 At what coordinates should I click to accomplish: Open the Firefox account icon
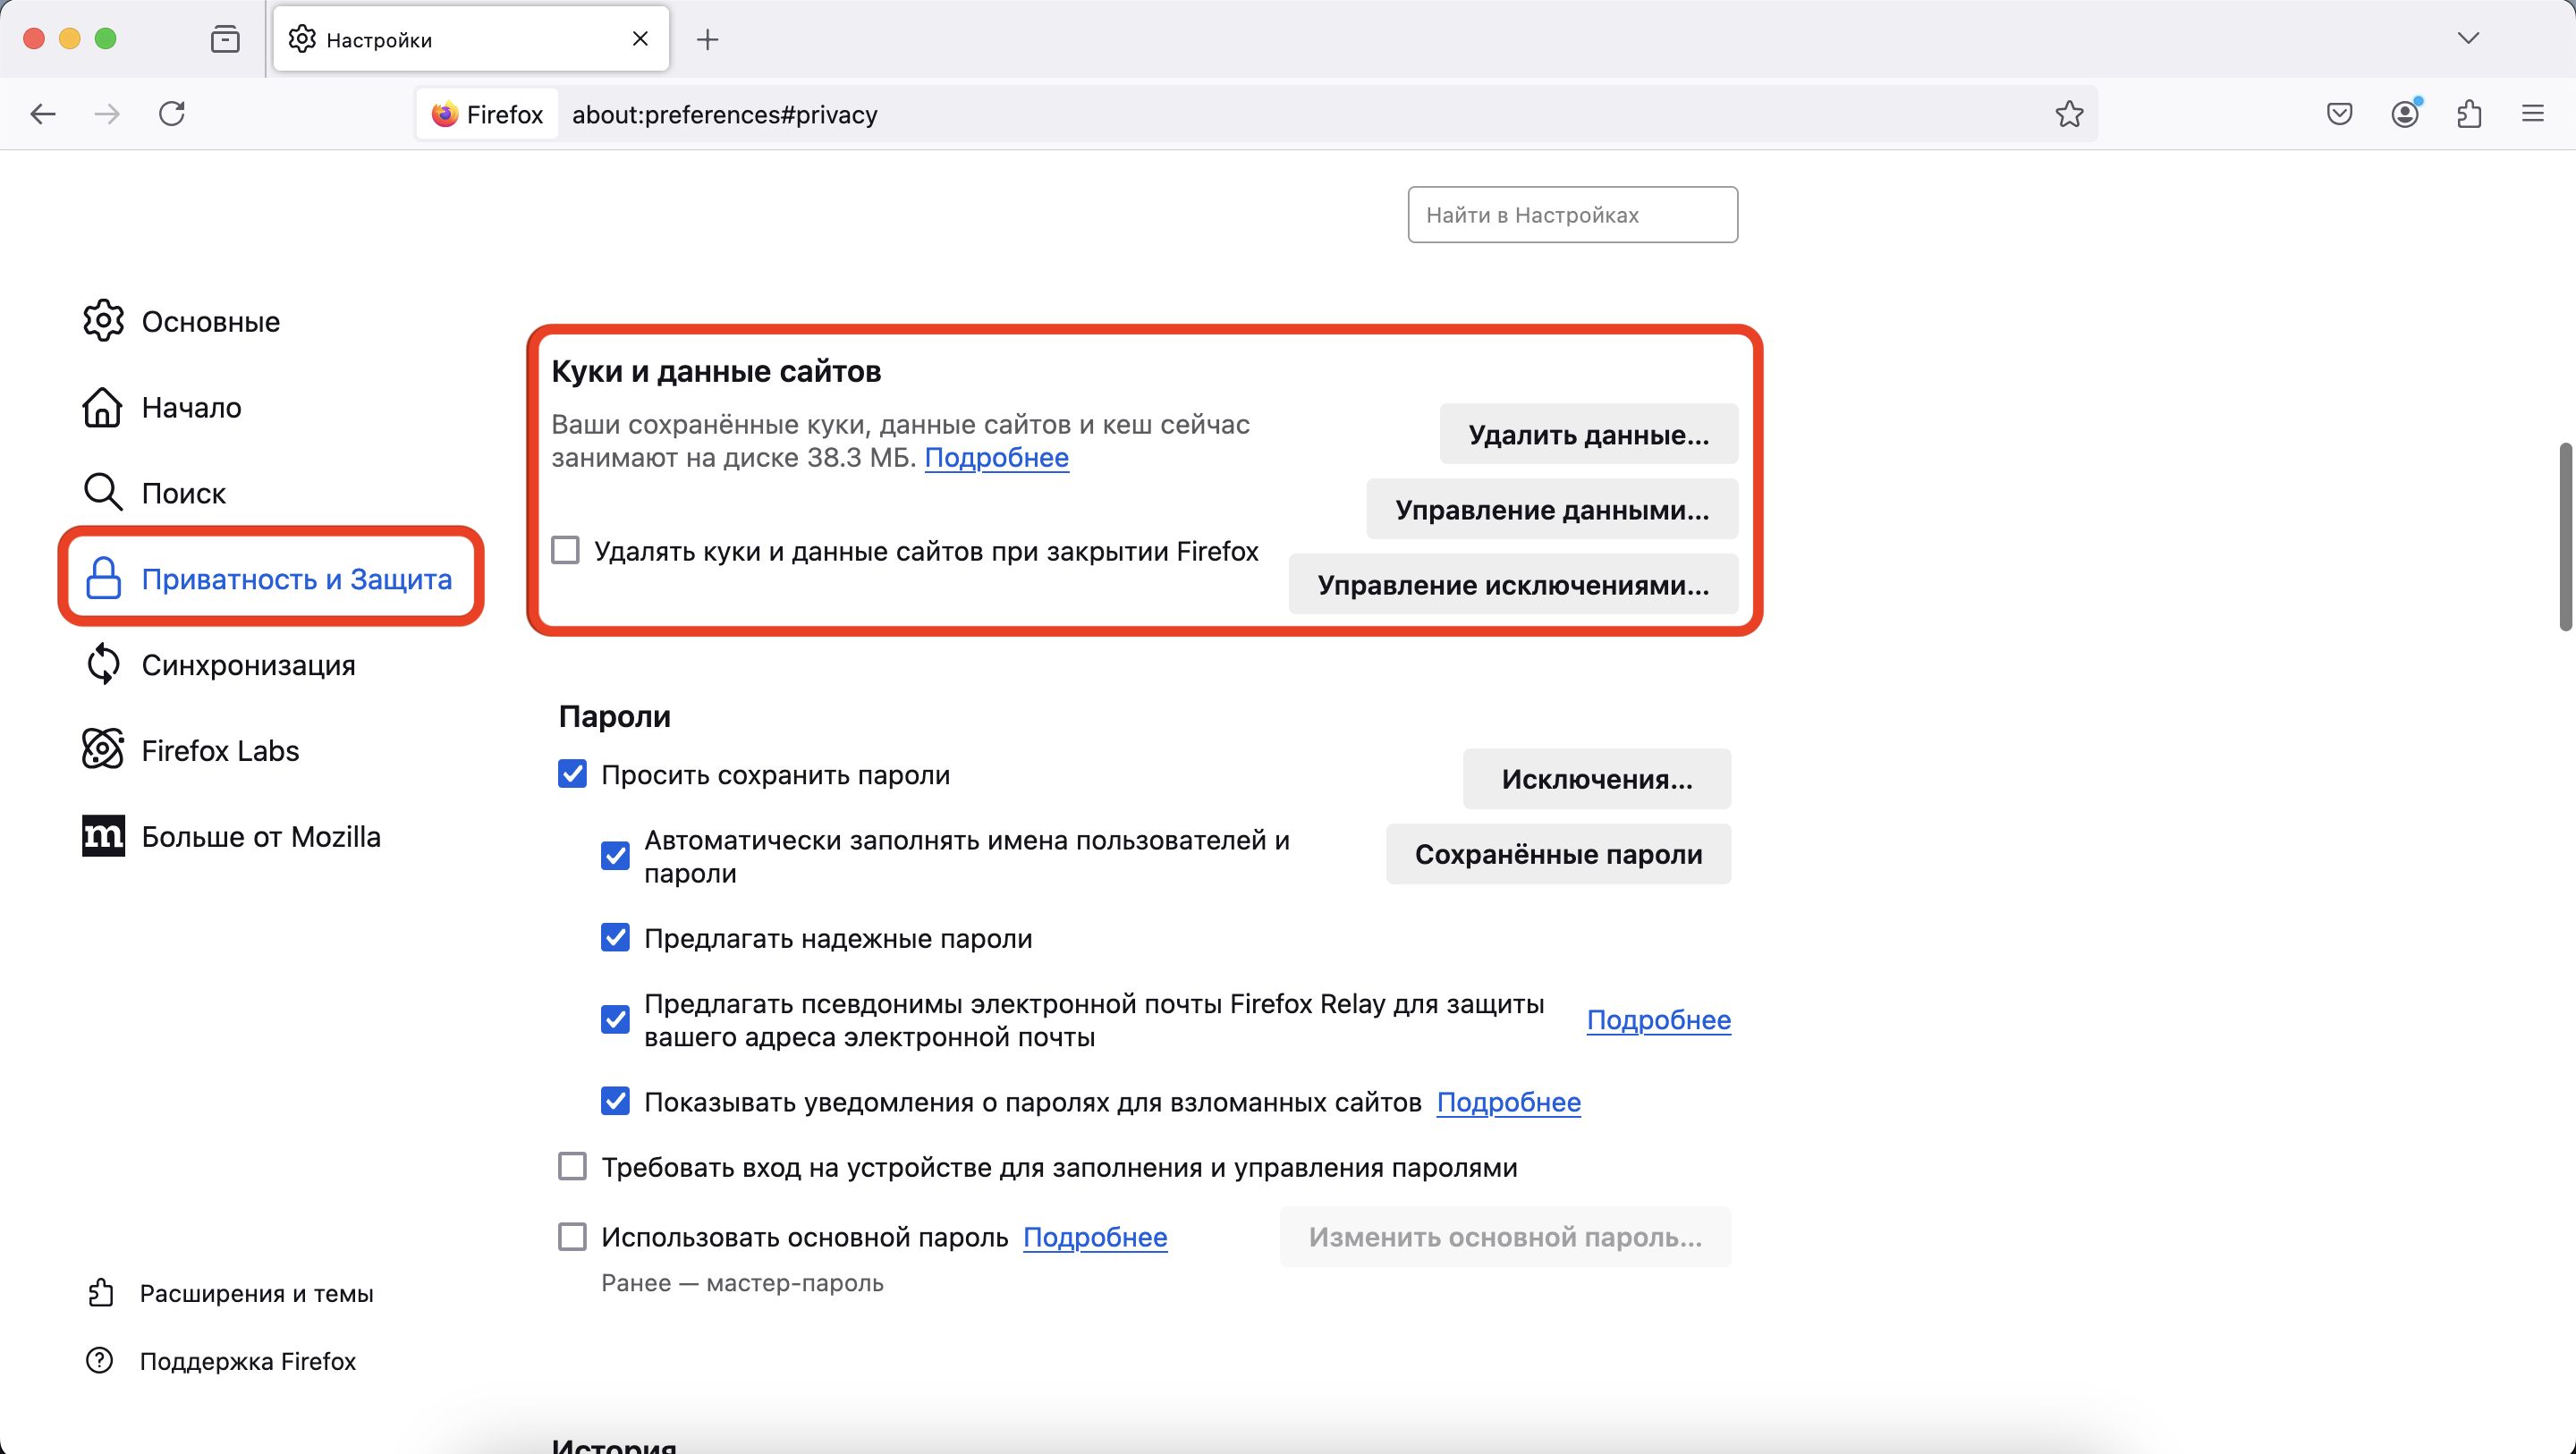tap(2405, 114)
